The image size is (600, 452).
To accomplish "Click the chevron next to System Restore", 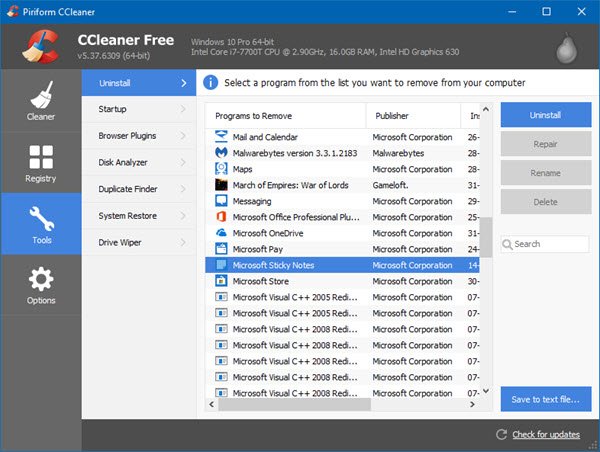I will point(183,216).
